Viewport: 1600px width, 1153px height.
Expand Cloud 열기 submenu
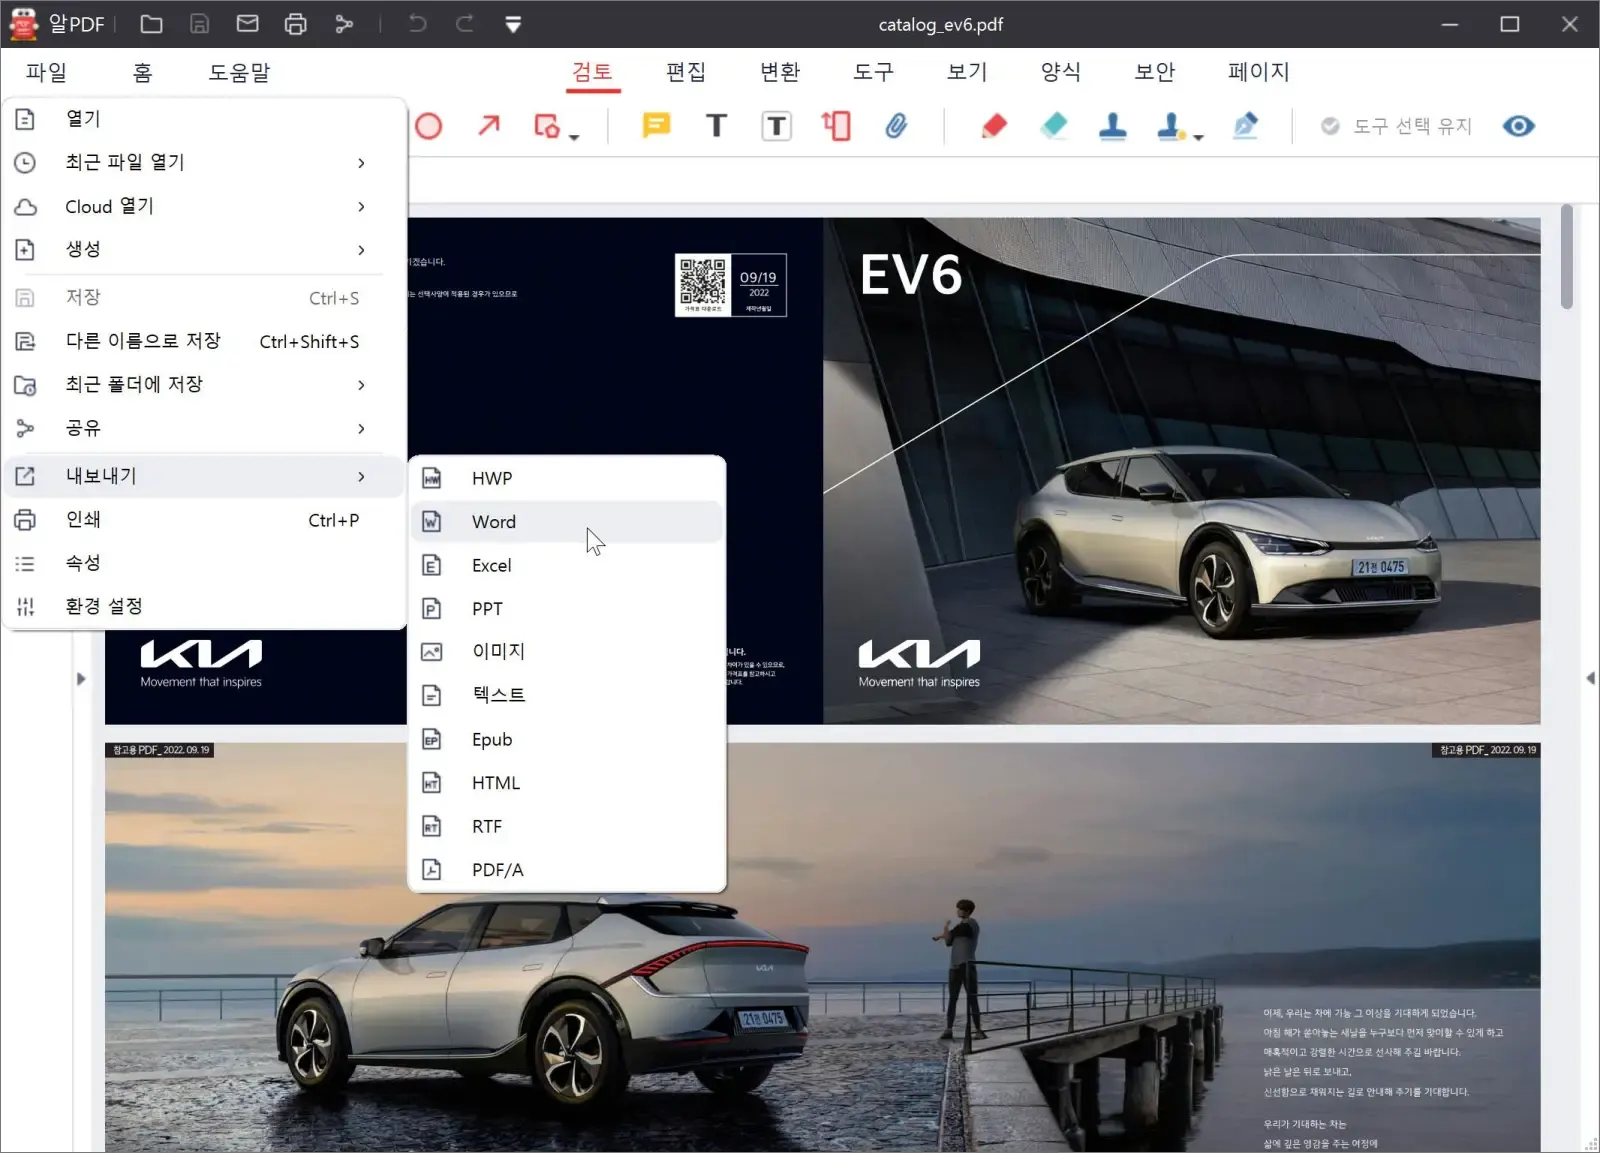click(x=204, y=206)
